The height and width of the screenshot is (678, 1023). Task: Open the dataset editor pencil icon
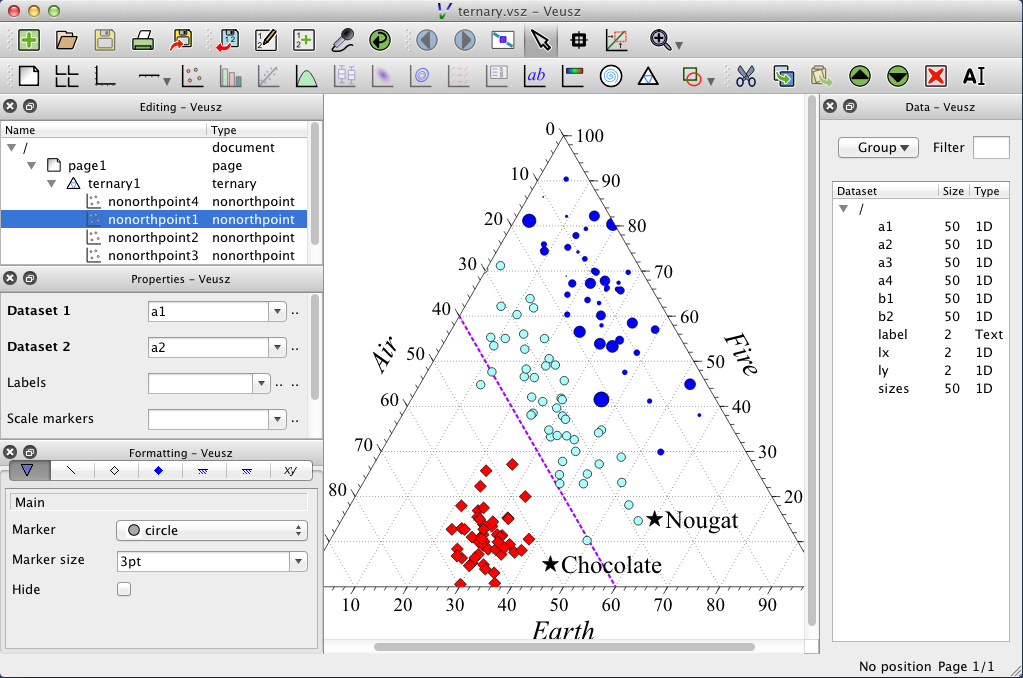(266, 40)
